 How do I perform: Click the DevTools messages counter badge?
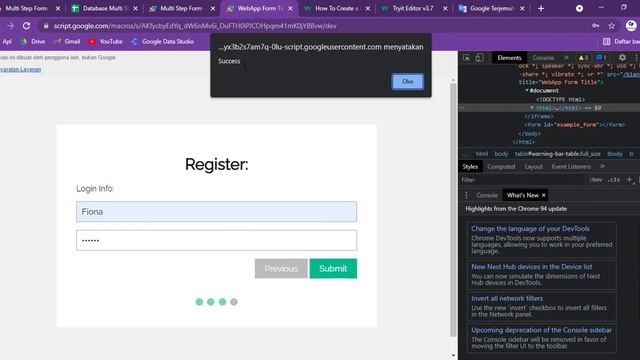(601, 58)
